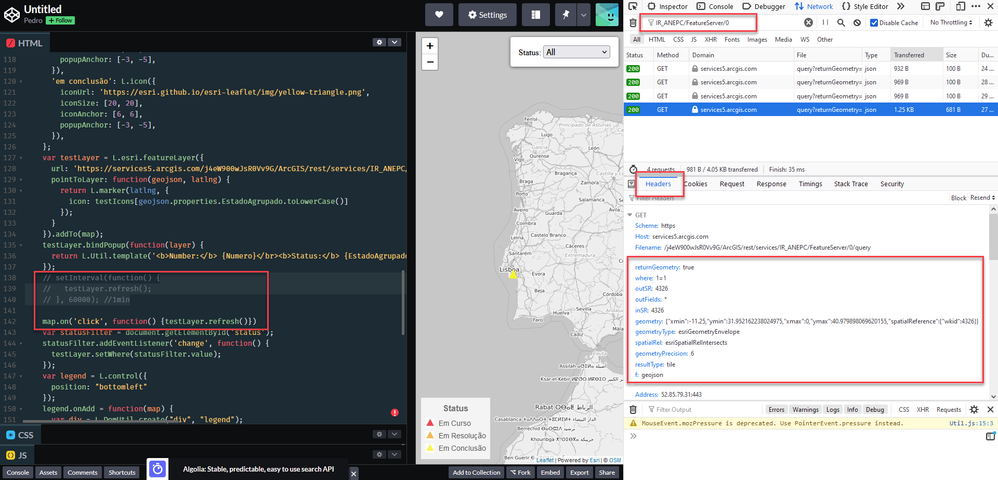Pin this pen
Viewport: 998px width, 480px height.
[x=565, y=15]
